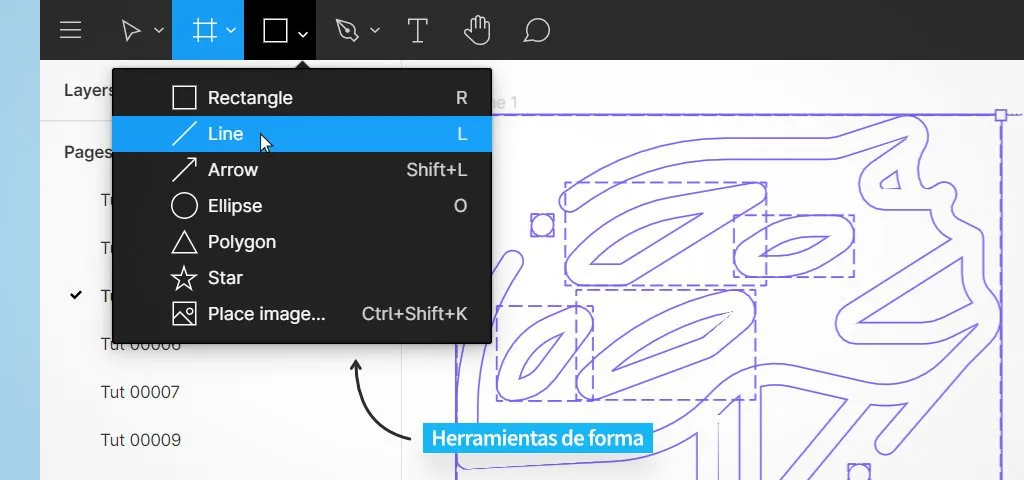
Task: Select the small circle shape on canvas
Action: [x=542, y=225]
